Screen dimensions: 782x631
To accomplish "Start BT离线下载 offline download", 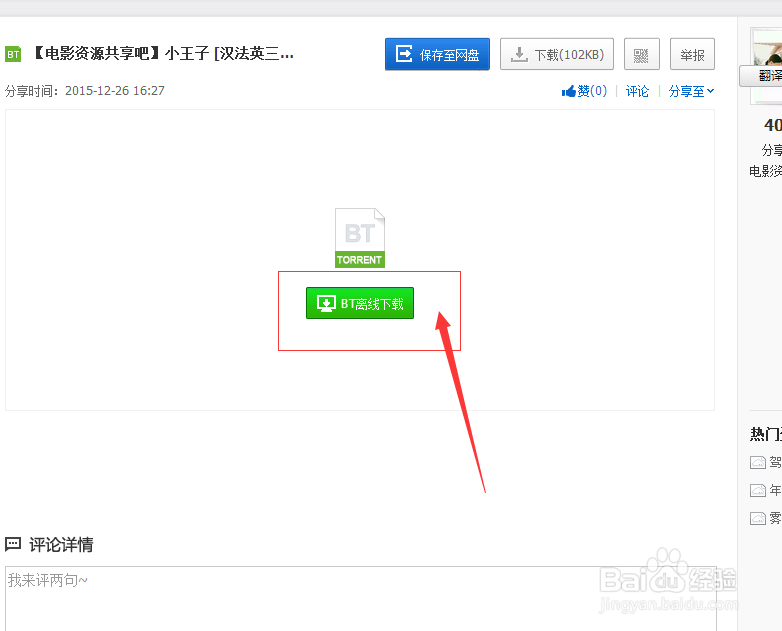I will 360,303.
